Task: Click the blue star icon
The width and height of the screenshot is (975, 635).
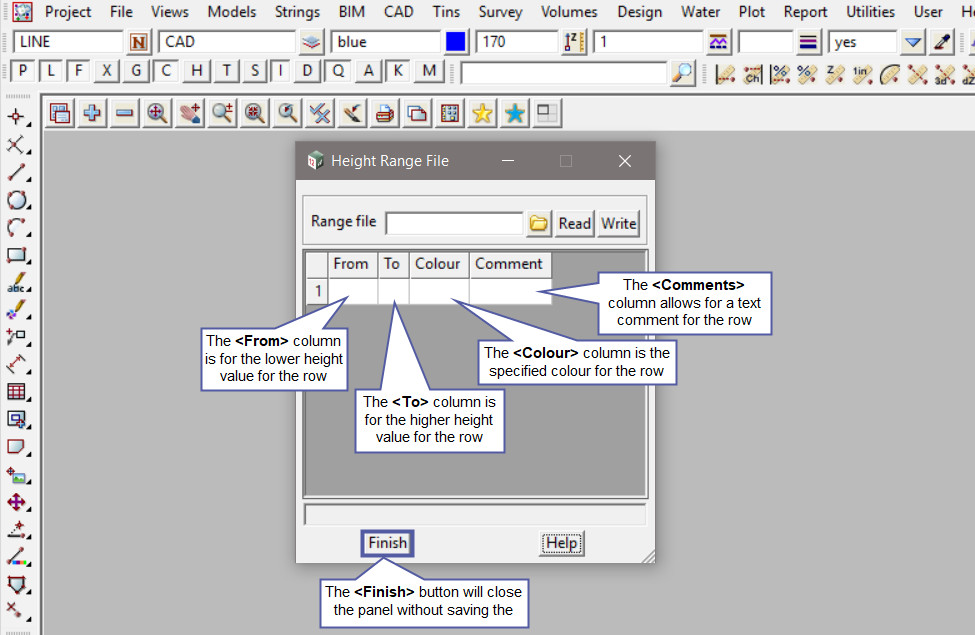Action: coord(514,113)
